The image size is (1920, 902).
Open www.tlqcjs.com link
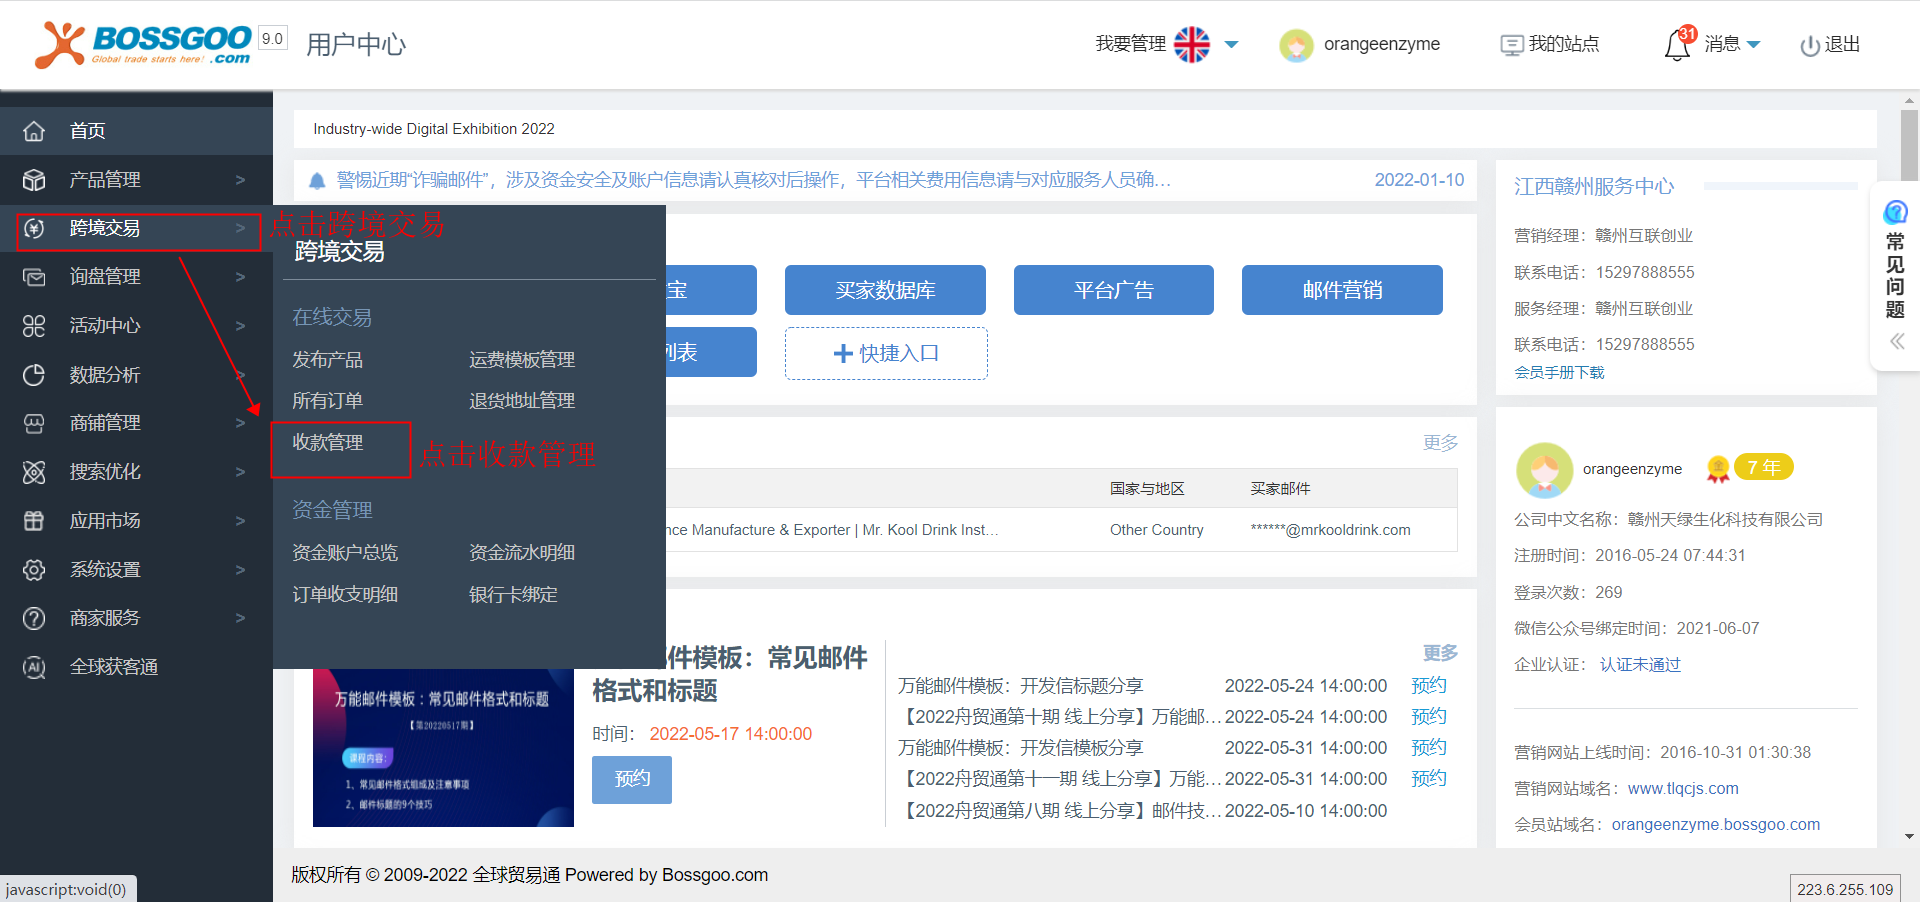1683,789
